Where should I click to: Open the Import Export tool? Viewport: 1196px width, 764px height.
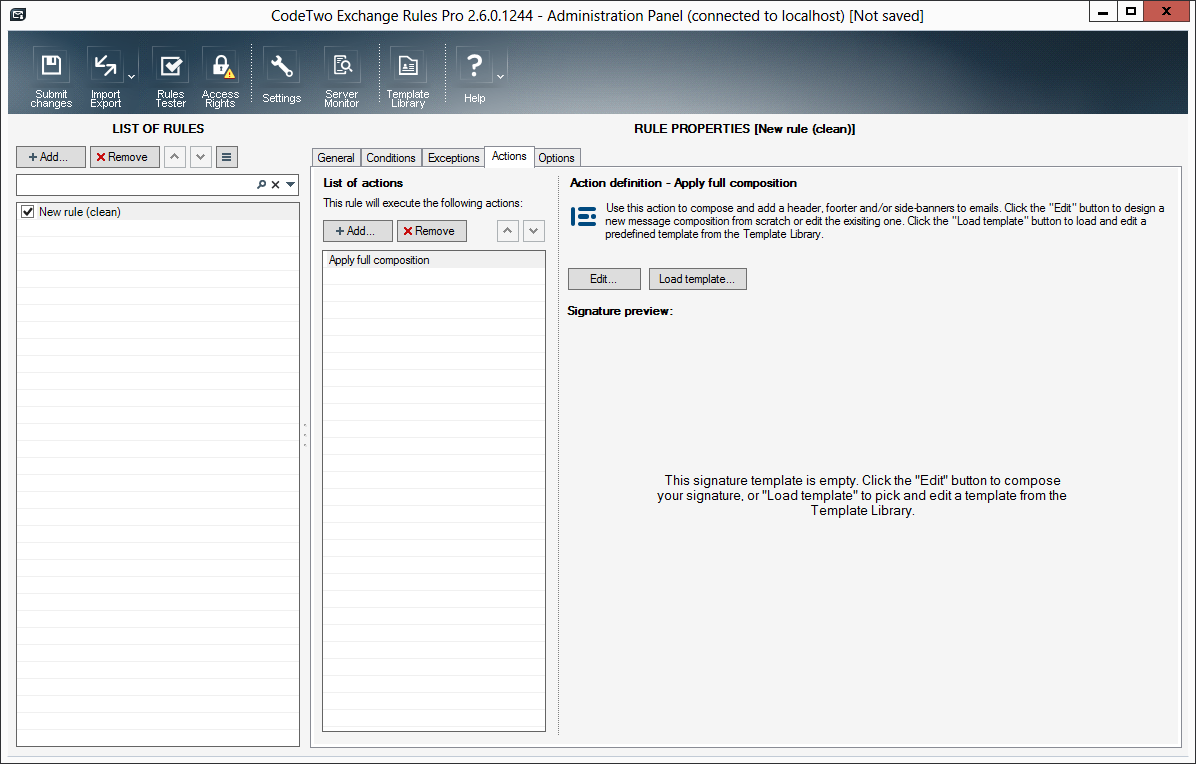(x=105, y=68)
